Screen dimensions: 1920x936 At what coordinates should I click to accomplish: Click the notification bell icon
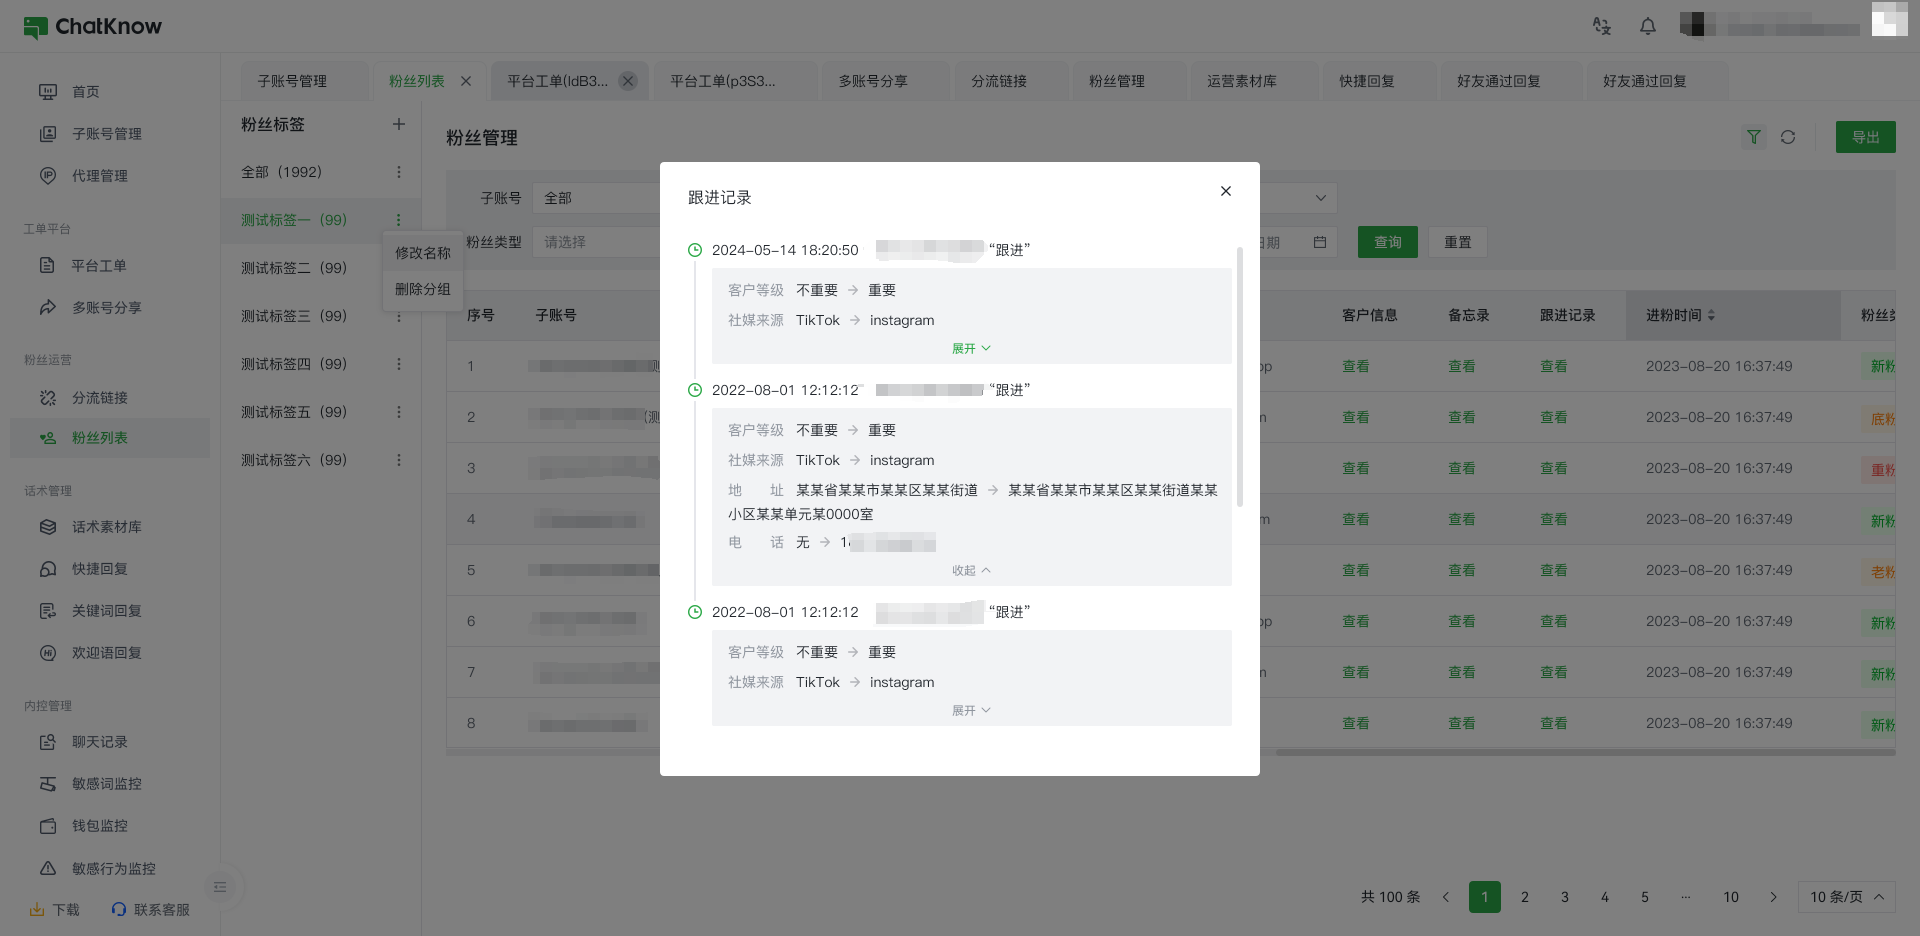click(1647, 26)
